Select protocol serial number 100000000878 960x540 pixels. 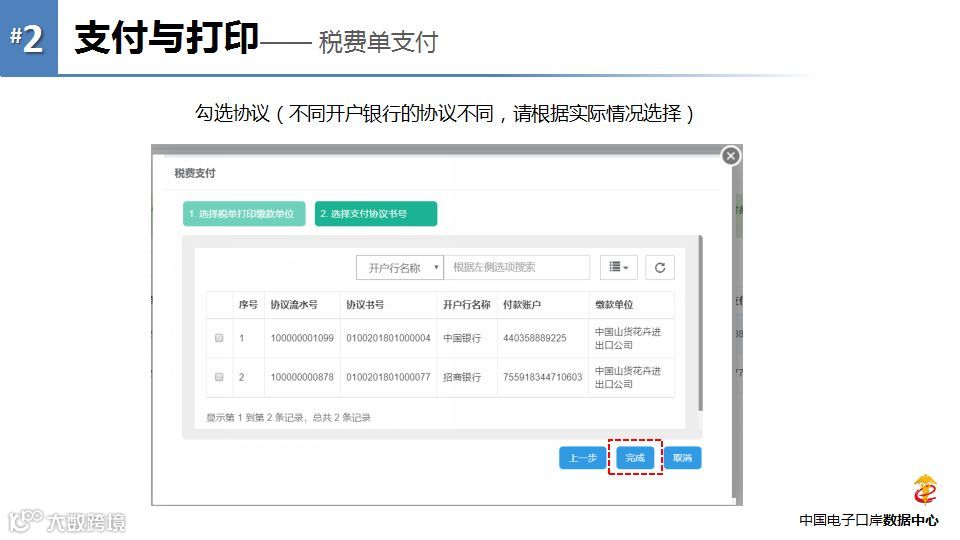(x=302, y=377)
